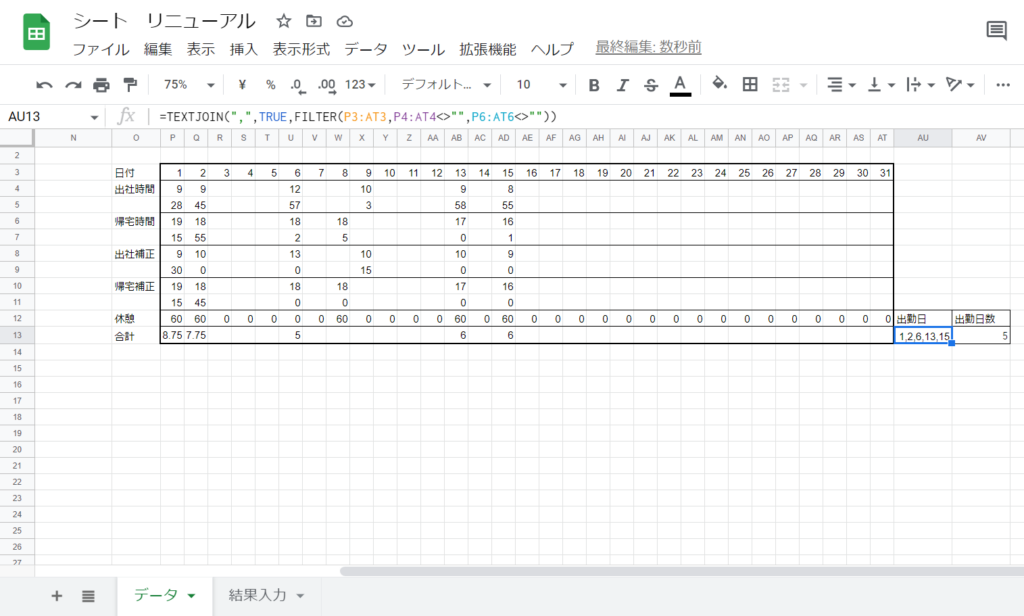
Task: Click the 最終編集 link in the menu bar
Action: tap(648, 47)
